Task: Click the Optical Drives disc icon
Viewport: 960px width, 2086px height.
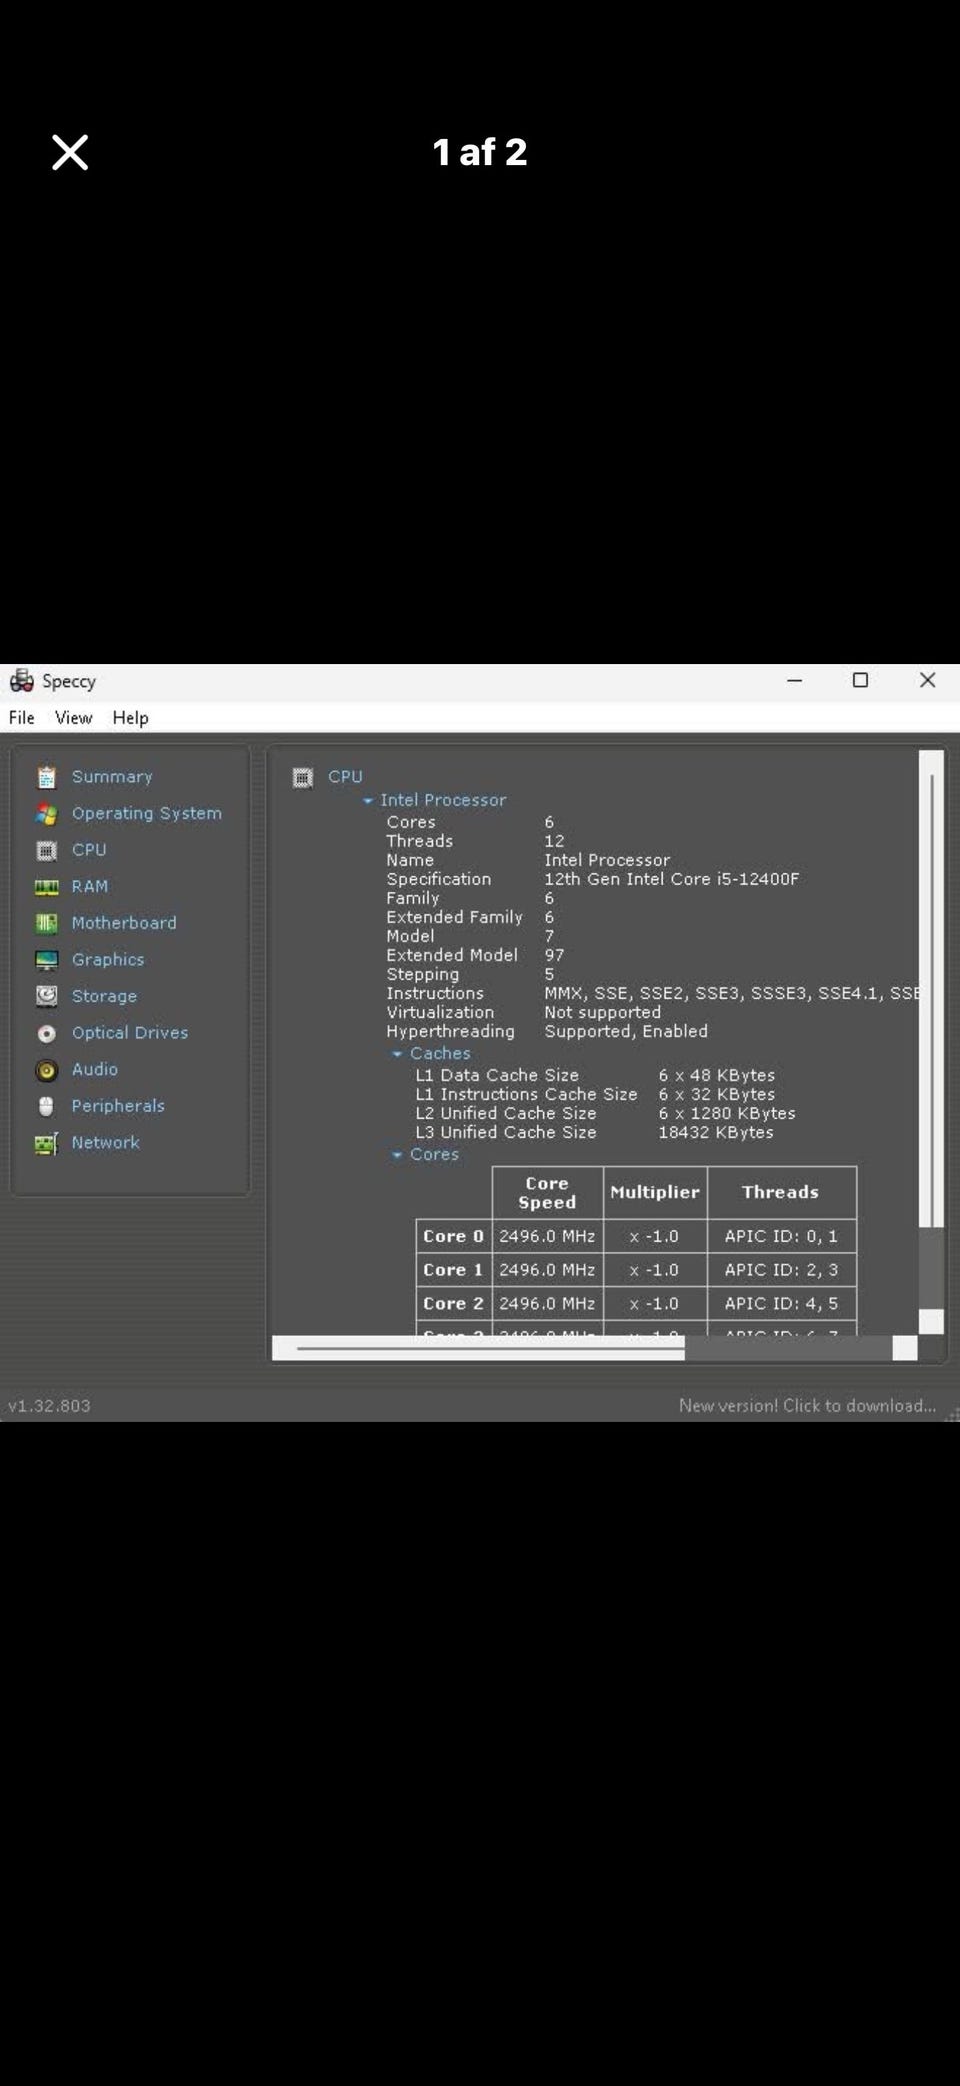Action: click(46, 1033)
